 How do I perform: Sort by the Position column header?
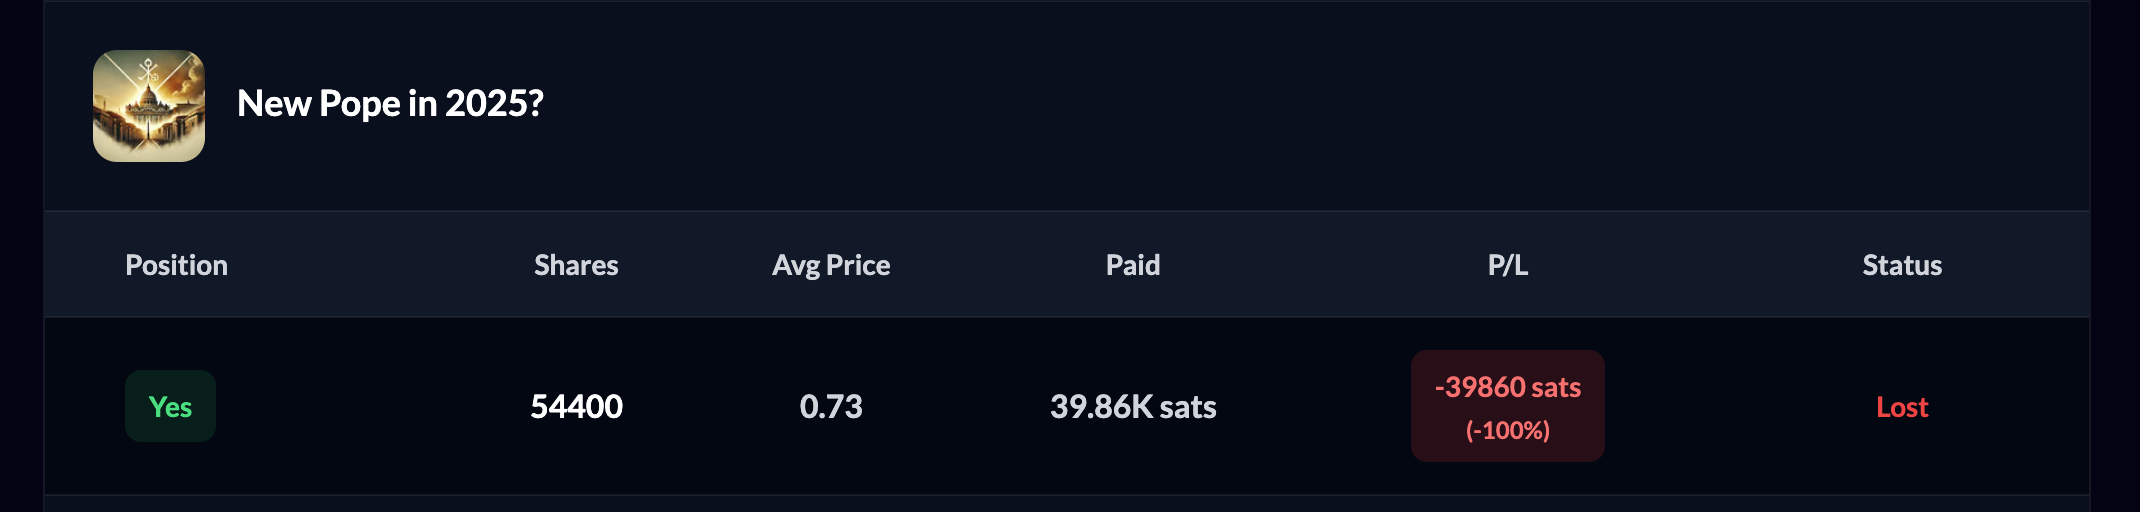click(x=176, y=265)
